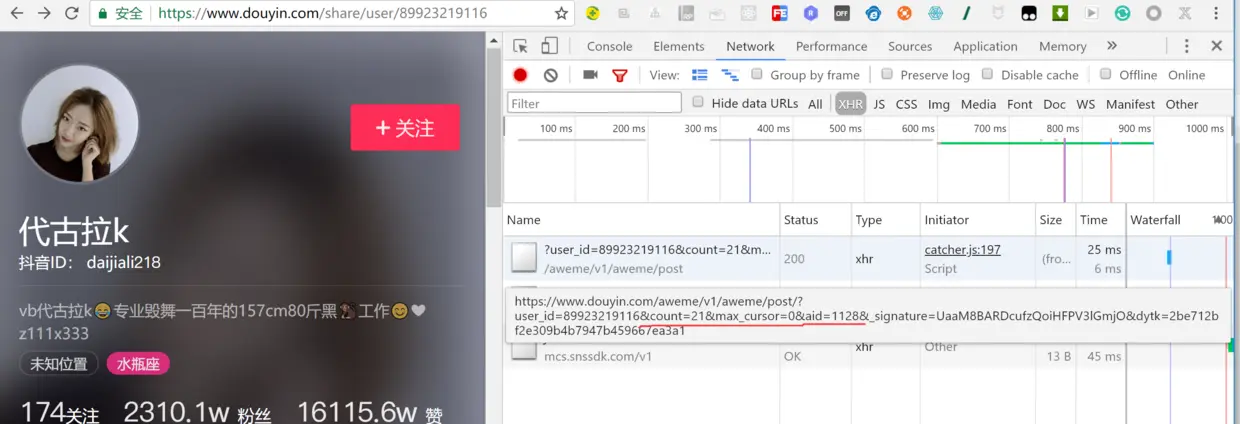Click the green download arrow extension
The height and width of the screenshot is (424, 1240).
tap(1060, 14)
